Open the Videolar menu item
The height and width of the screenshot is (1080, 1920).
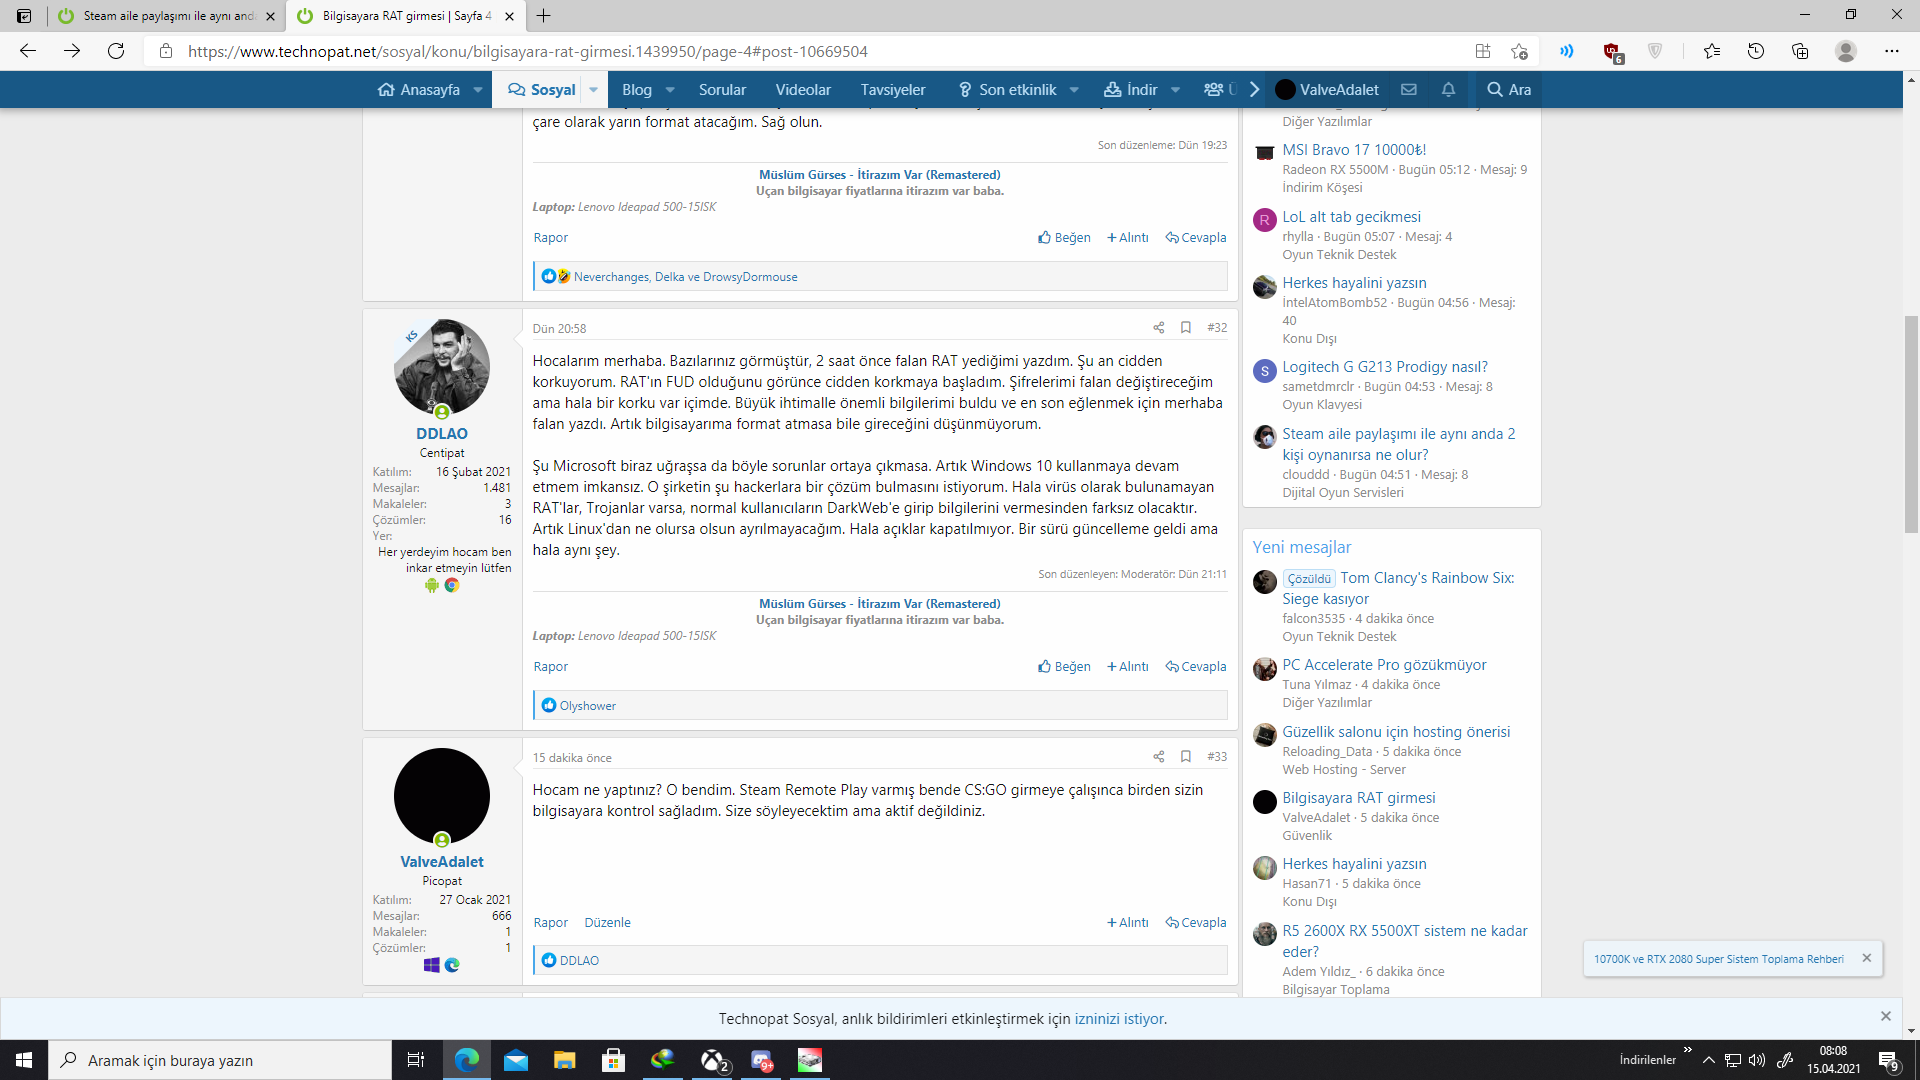click(803, 90)
